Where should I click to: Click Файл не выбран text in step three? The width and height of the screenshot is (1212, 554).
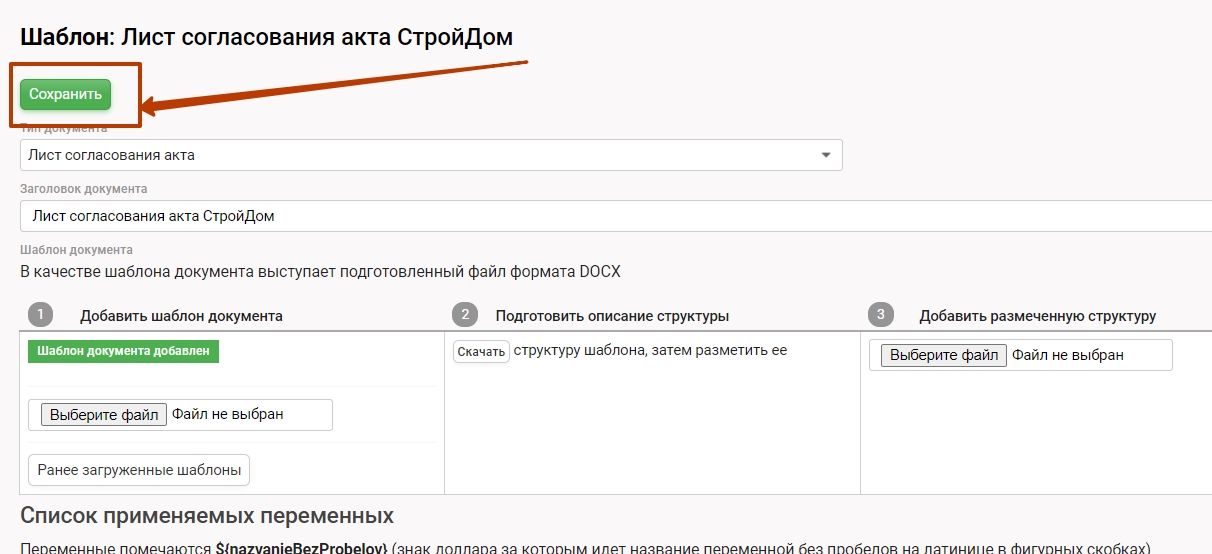click(1067, 355)
